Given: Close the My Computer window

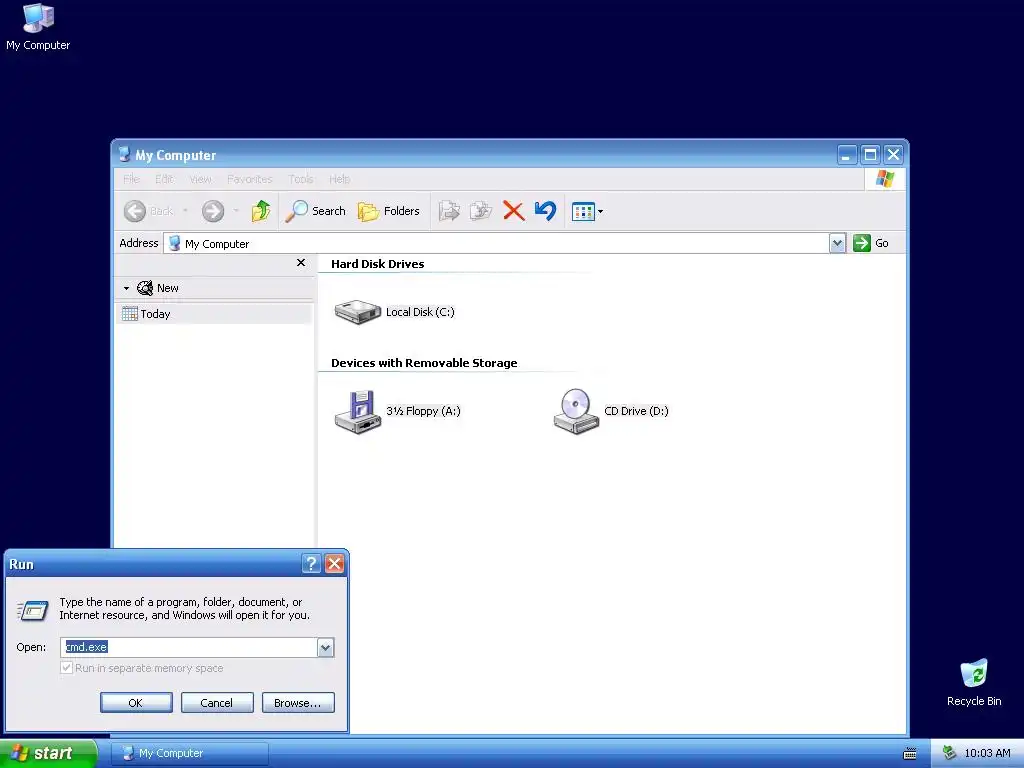Looking at the screenshot, I should pos(893,155).
